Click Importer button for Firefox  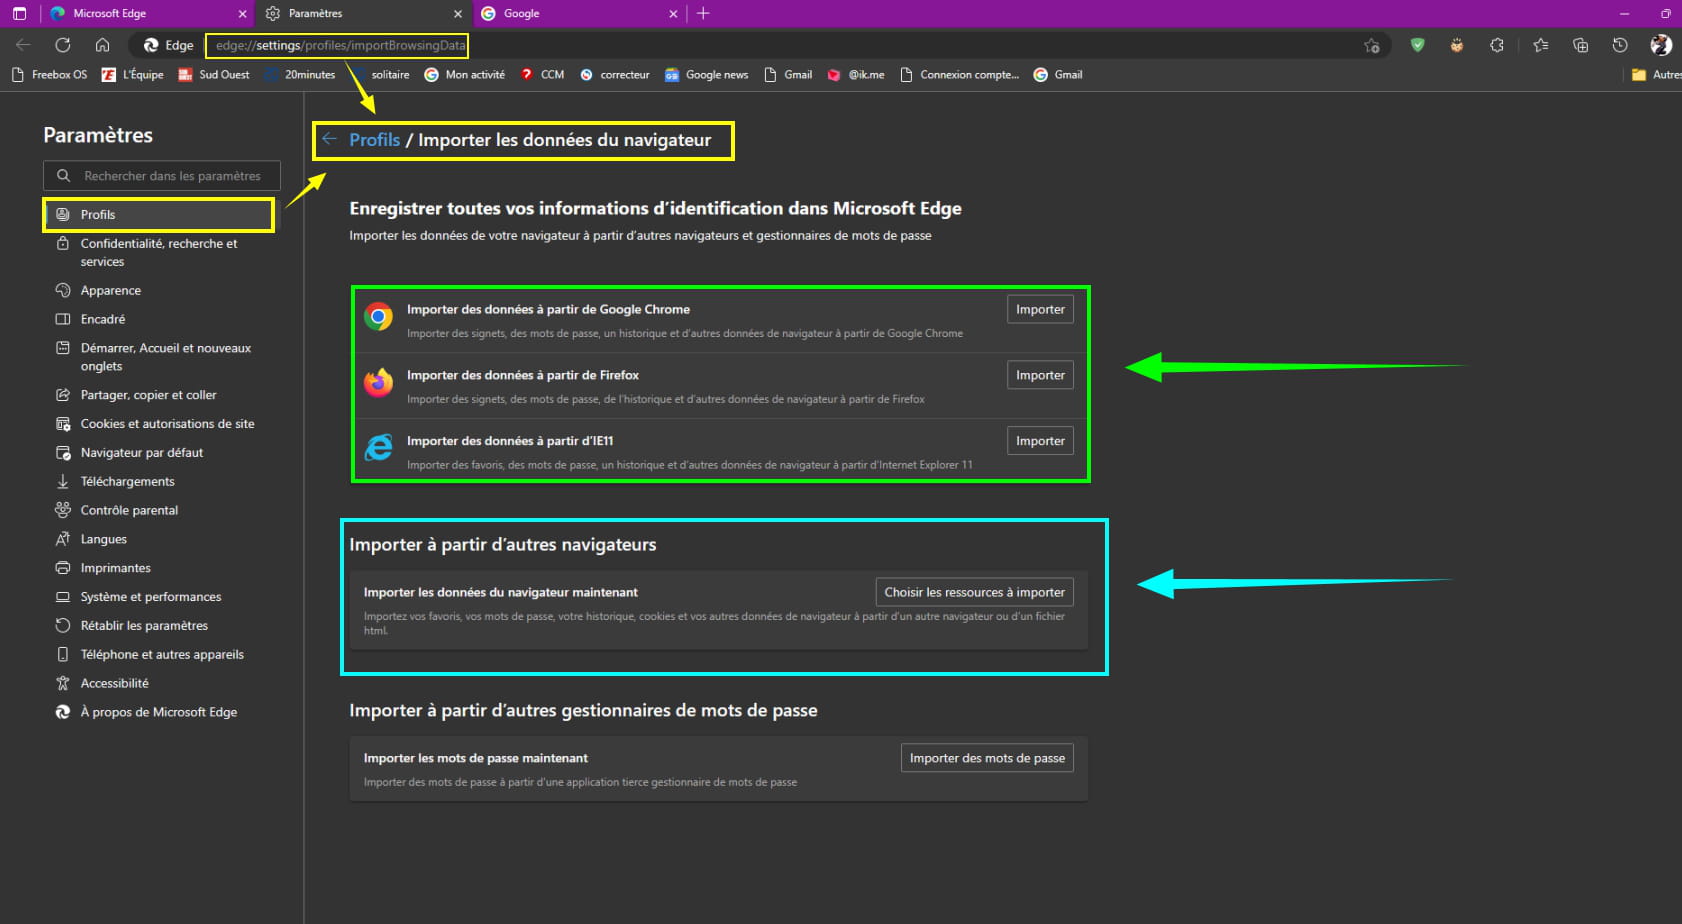pos(1040,375)
